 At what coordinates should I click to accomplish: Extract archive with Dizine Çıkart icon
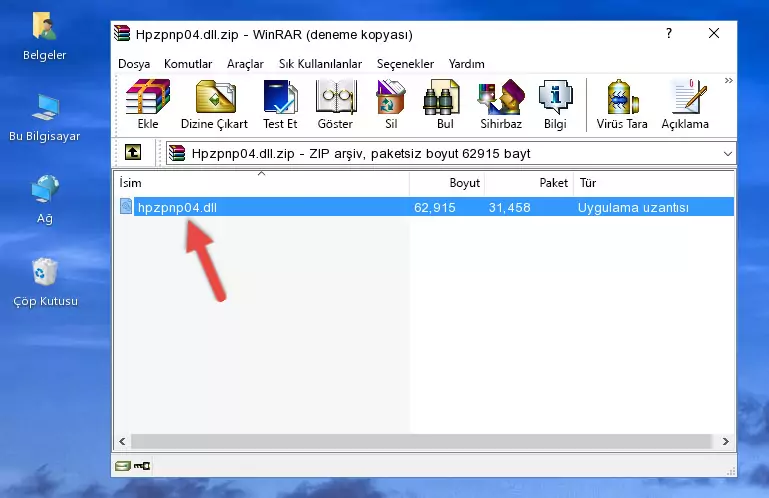click(214, 105)
